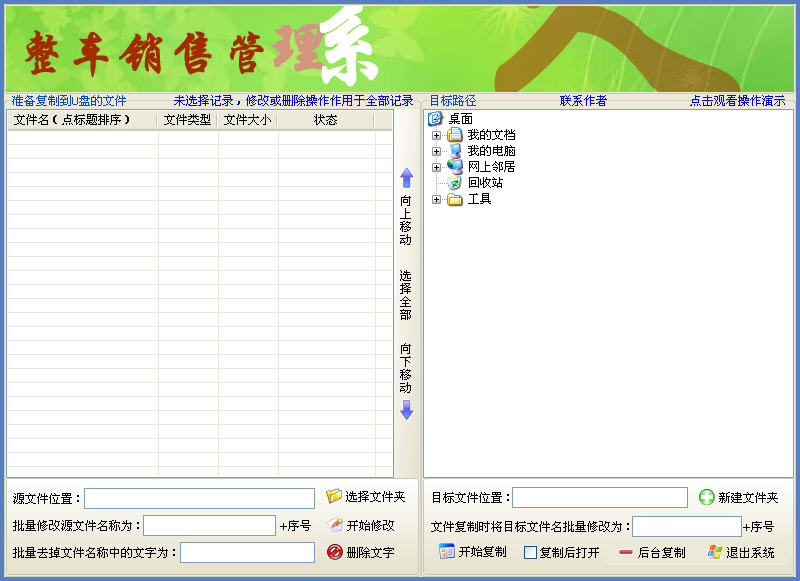
Task: Click the 后台复制 button text
Action: pos(661,552)
